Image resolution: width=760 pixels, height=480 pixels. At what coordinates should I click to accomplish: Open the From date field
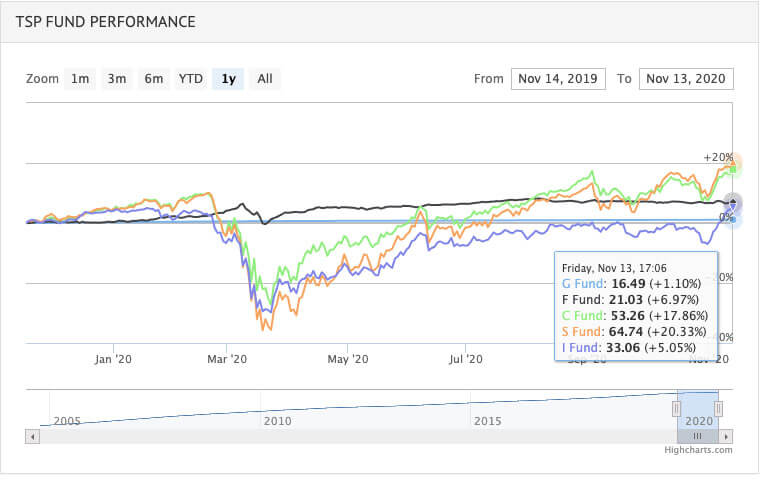click(x=557, y=79)
